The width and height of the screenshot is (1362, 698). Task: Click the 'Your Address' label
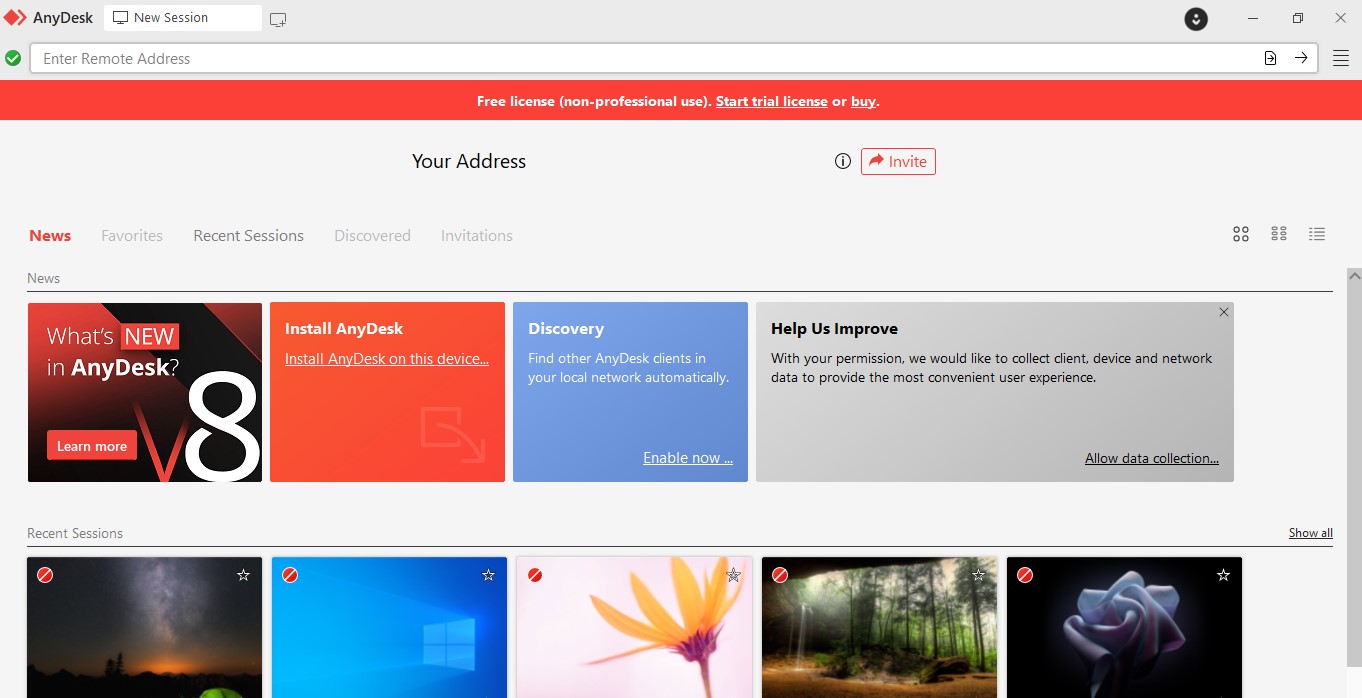pos(469,161)
